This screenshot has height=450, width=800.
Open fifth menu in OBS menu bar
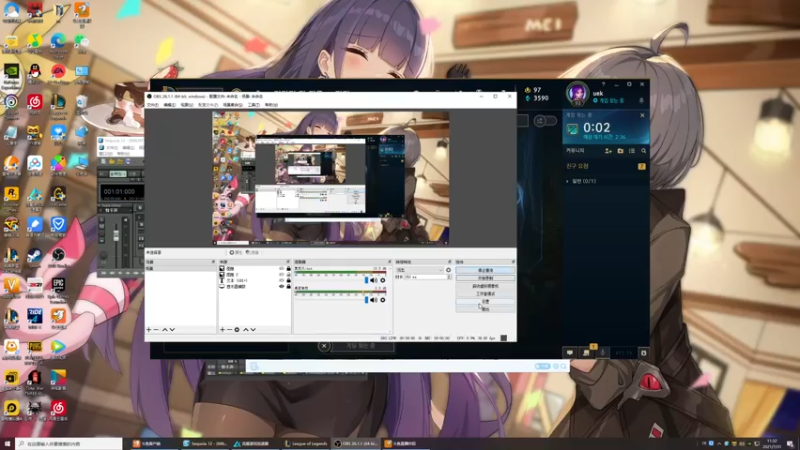233,105
